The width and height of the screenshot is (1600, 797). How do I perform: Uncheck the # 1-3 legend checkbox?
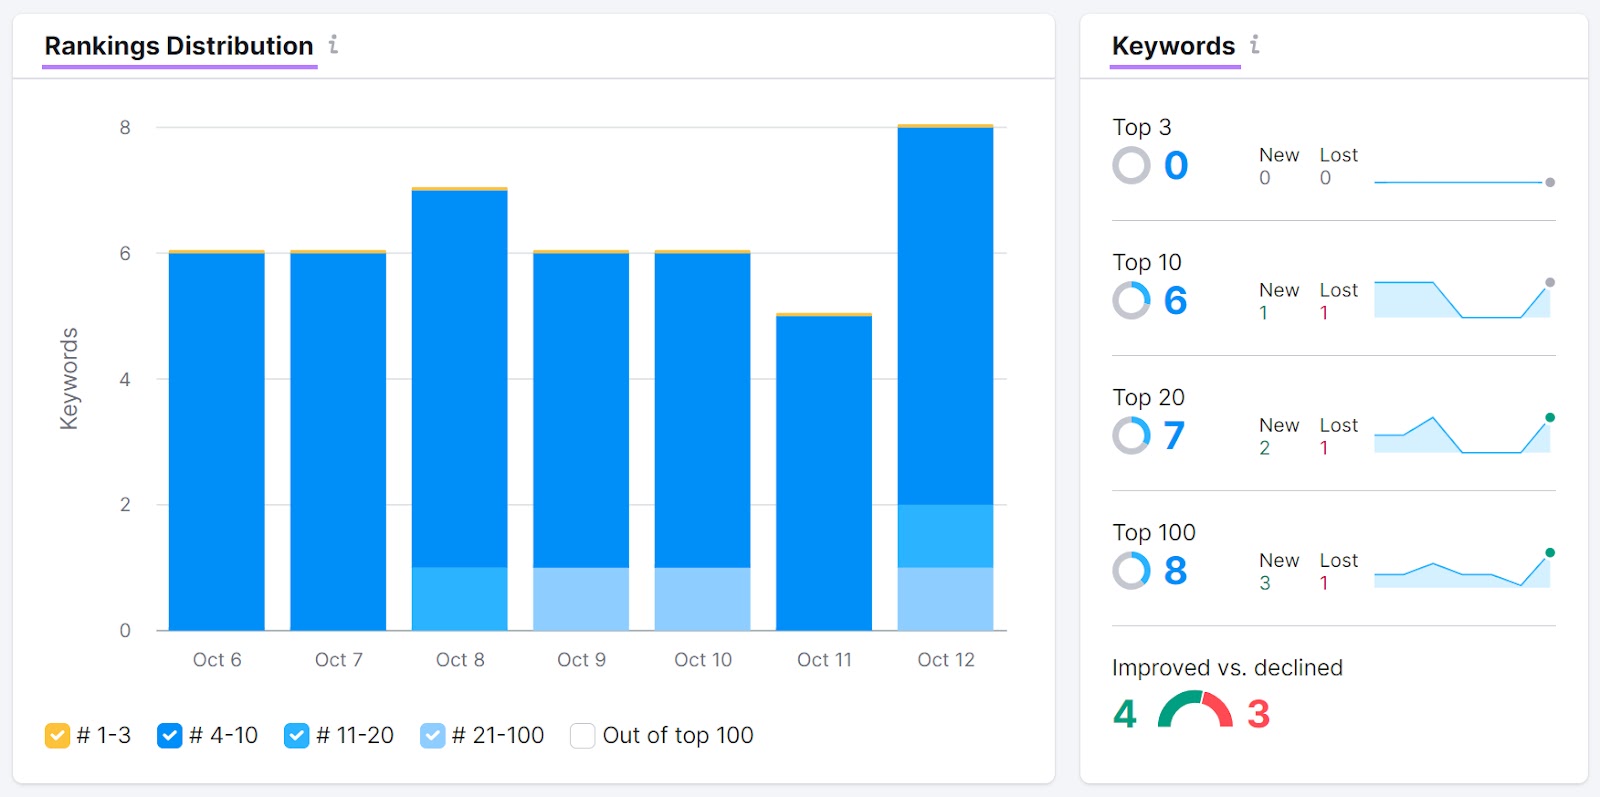[57, 735]
